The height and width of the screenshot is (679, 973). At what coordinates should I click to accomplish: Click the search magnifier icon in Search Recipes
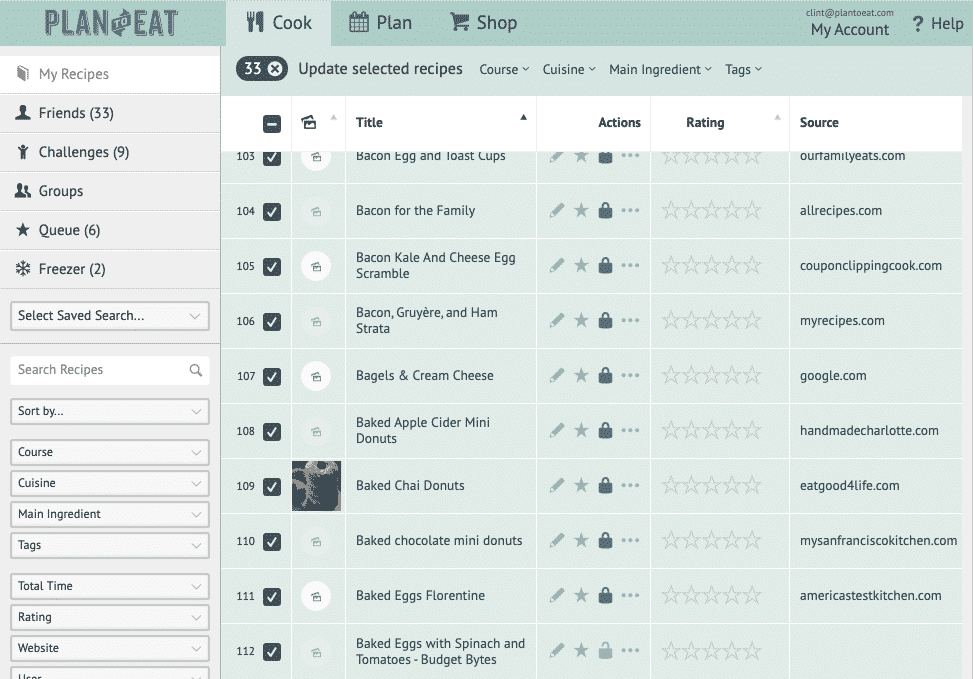(196, 370)
